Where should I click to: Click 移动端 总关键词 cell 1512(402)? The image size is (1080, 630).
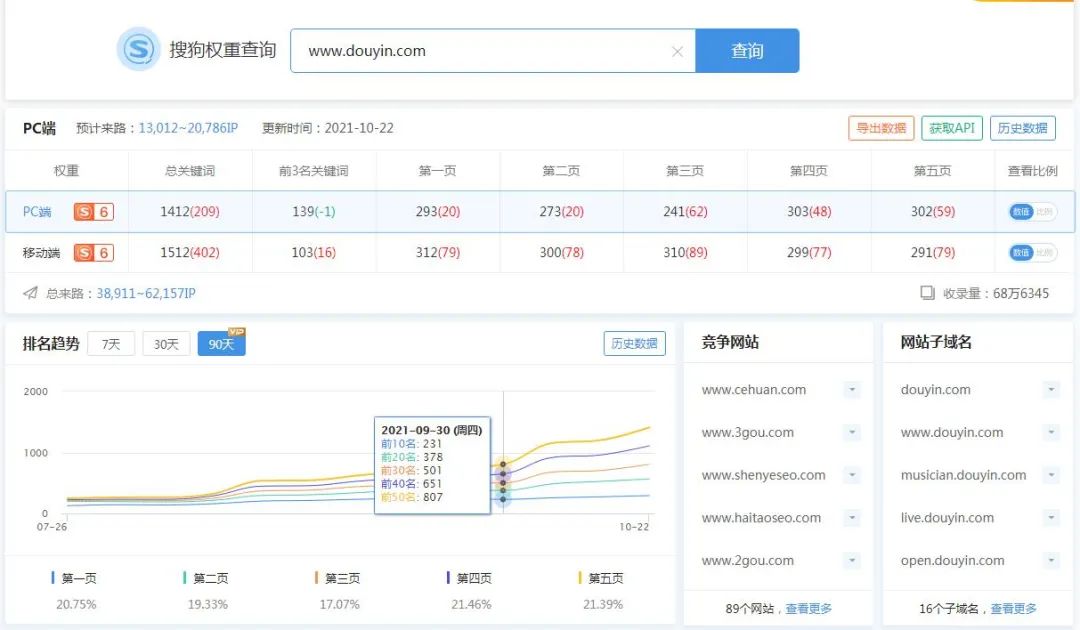[x=189, y=253]
